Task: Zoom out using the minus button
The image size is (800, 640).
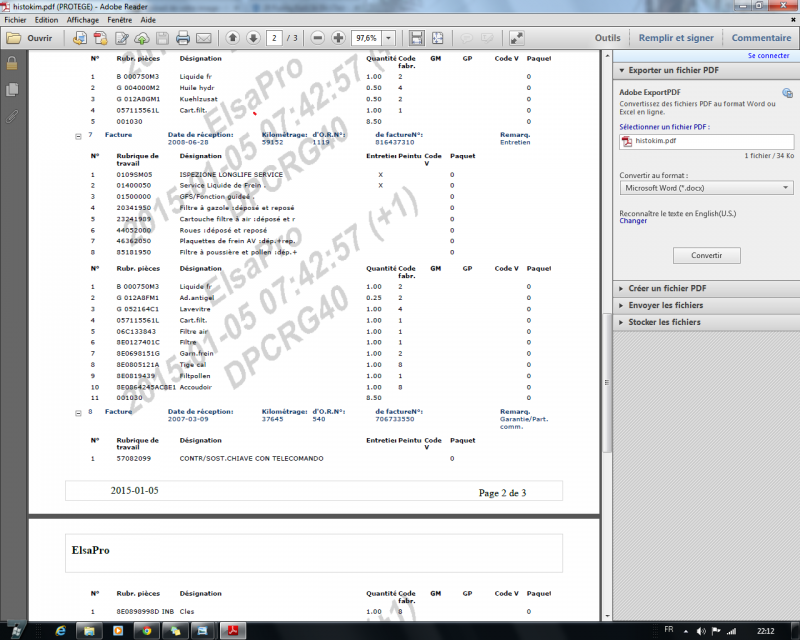Action: pos(318,38)
